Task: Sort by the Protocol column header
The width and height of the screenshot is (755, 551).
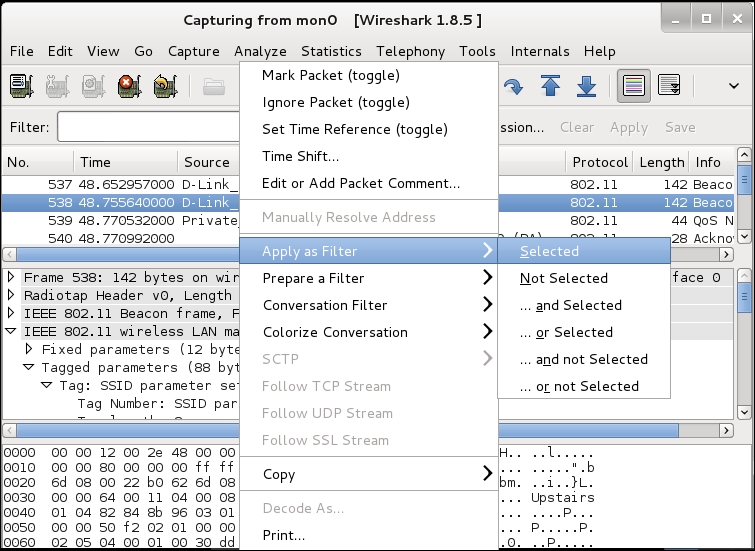Action: pos(599,162)
